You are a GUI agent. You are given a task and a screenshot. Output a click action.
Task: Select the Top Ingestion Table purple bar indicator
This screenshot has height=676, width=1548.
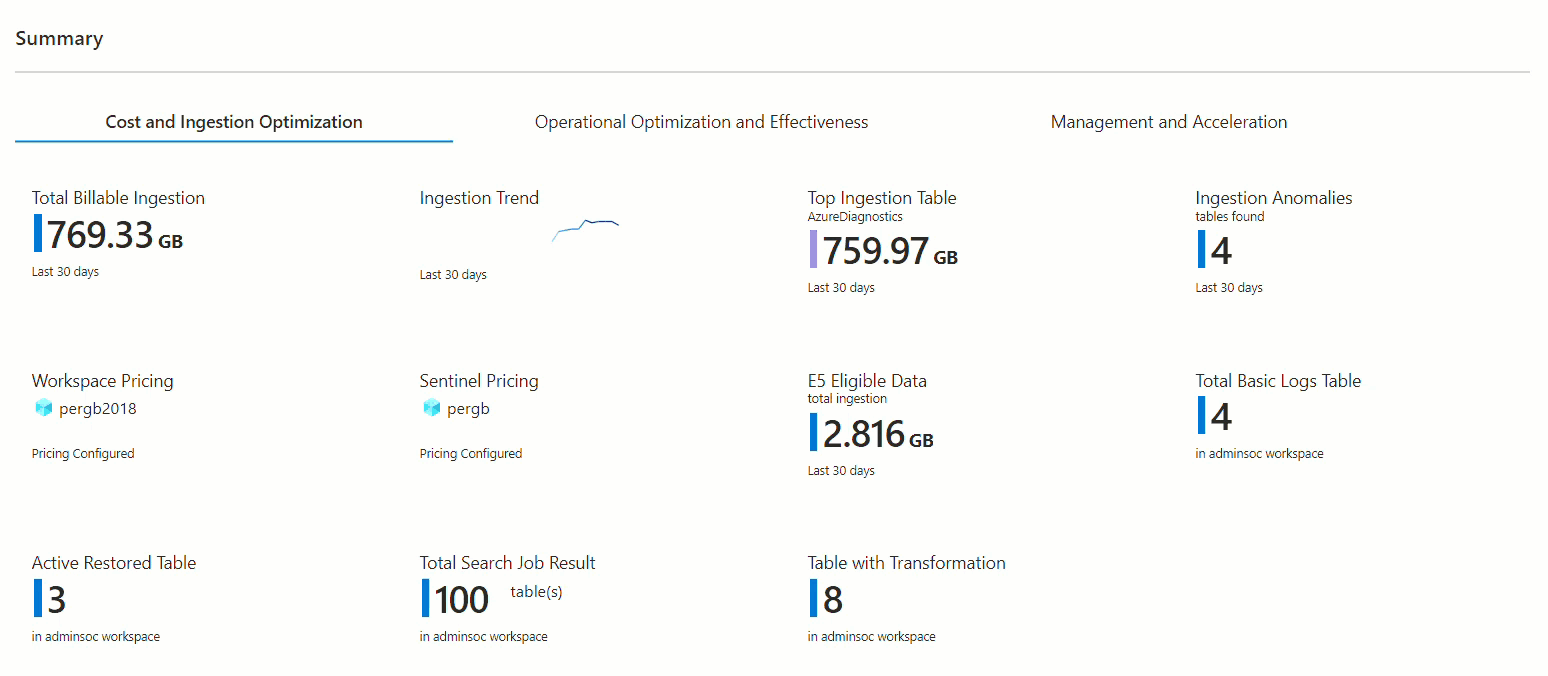click(x=815, y=251)
